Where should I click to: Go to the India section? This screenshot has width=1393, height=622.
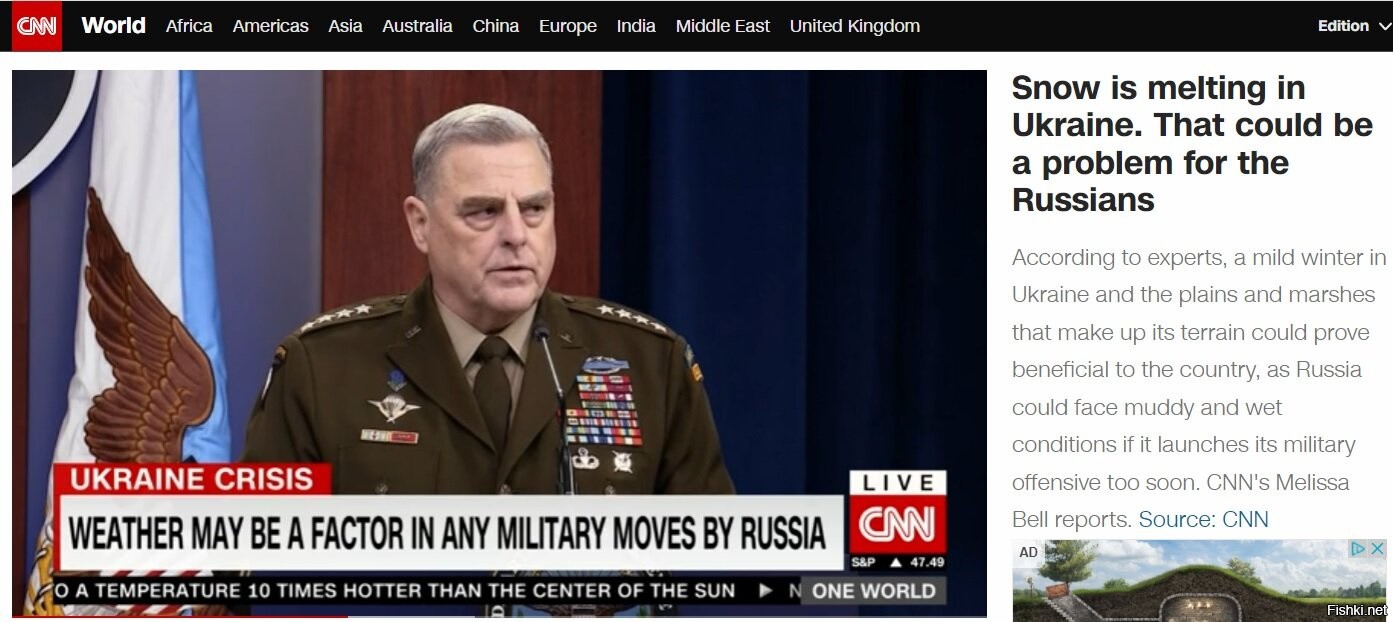point(636,26)
